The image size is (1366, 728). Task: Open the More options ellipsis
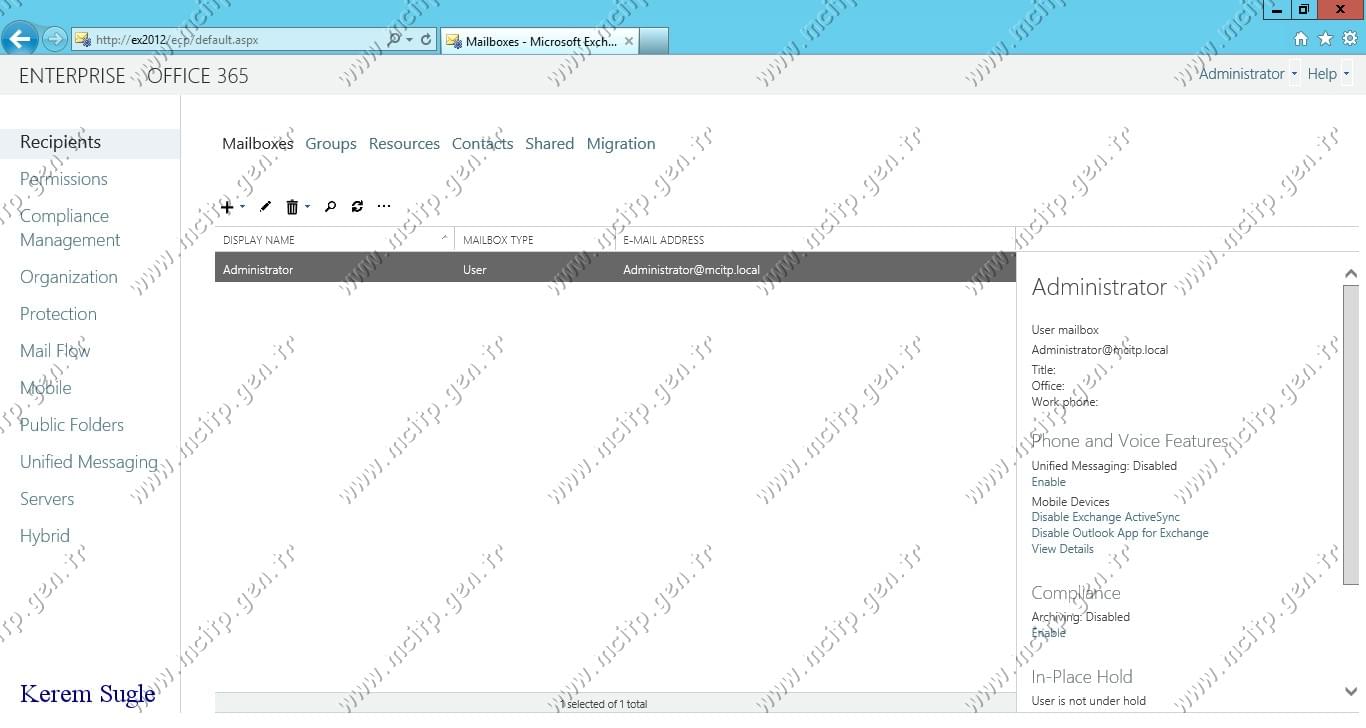[x=384, y=207]
